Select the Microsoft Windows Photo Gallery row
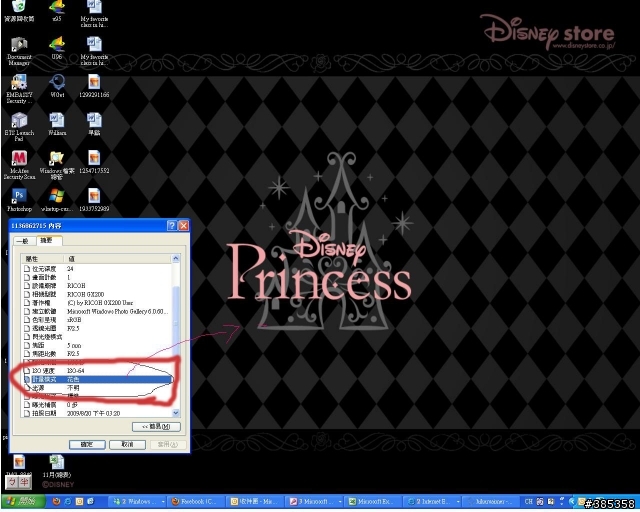The image size is (640, 512). [x=97, y=311]
